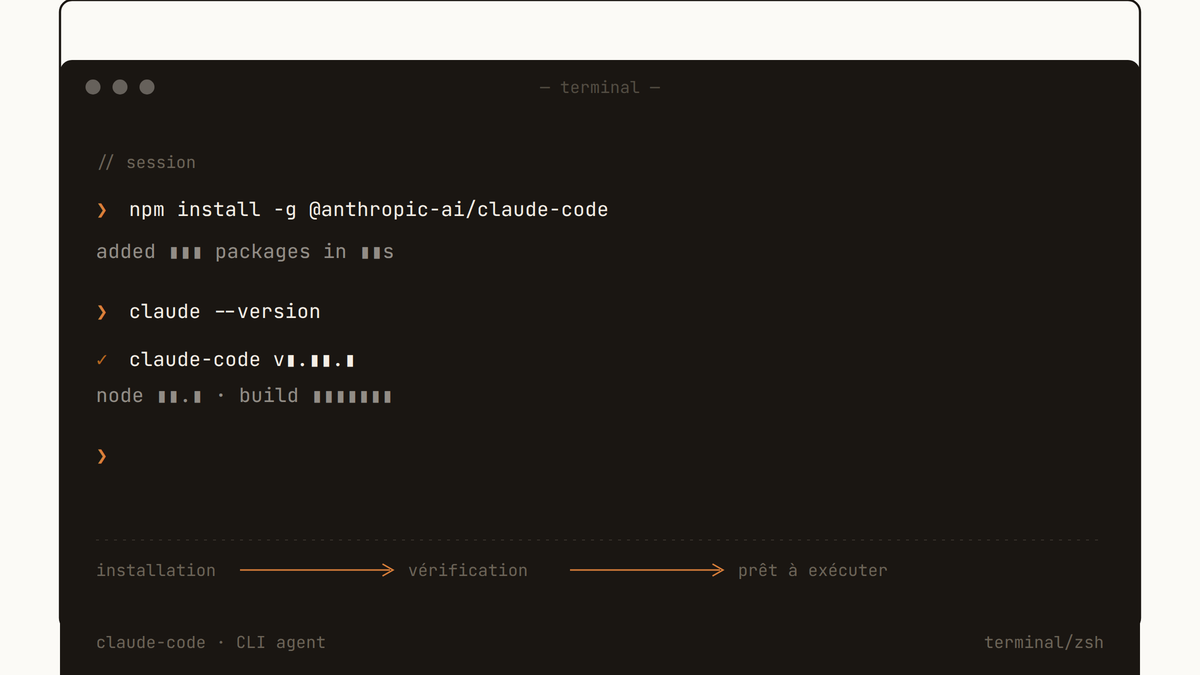This screenshot has height=675, width=1200.
Task: Click the "vérification" step label
Action: point(468,570)
